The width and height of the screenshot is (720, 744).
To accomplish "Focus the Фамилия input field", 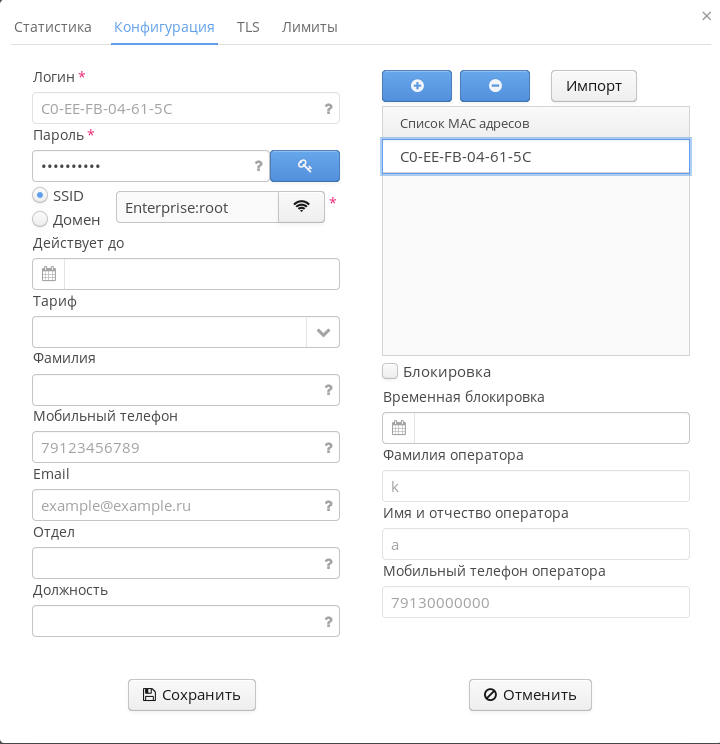I will [176, 390].
